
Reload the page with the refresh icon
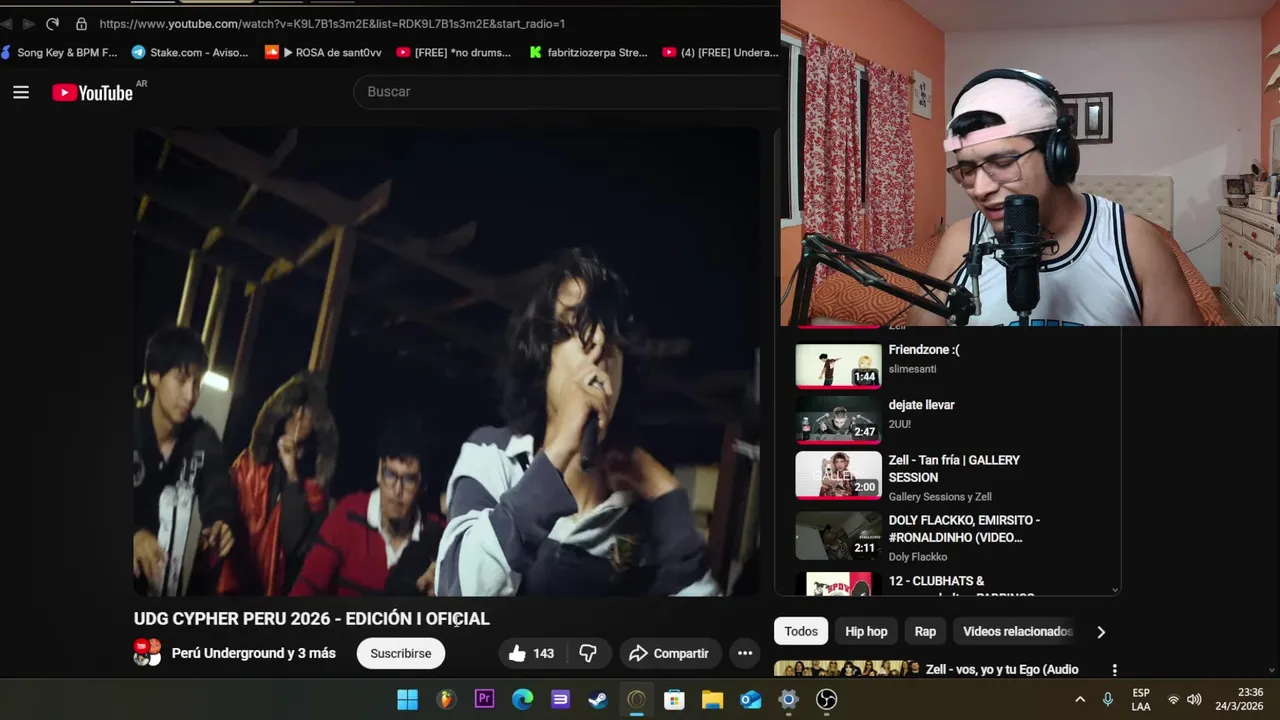click(x=52, y=23)
